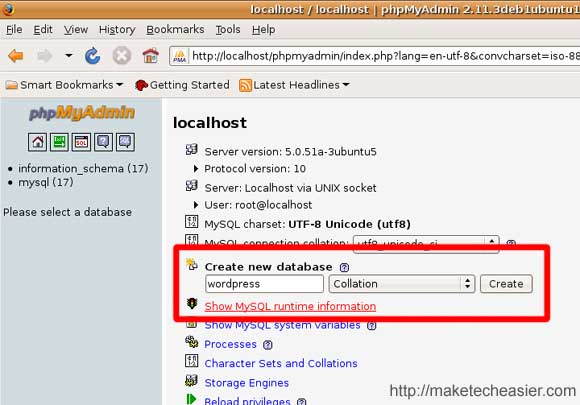Open the Processes link
Viewport: 580px width, 405px height.
pos(230,344)
